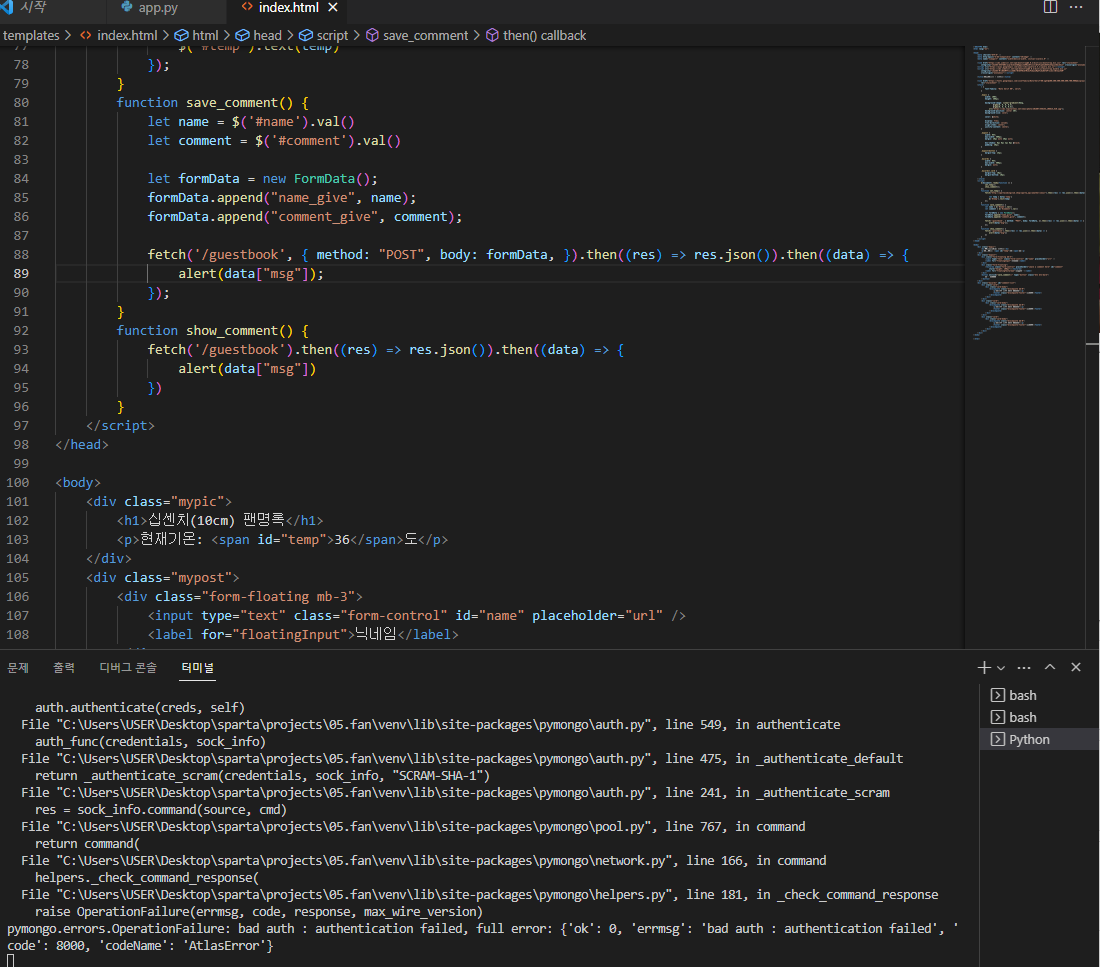The image size is (1100, 967).
Task: Click the <body> tag on line 100
Action: coord(78,483)
